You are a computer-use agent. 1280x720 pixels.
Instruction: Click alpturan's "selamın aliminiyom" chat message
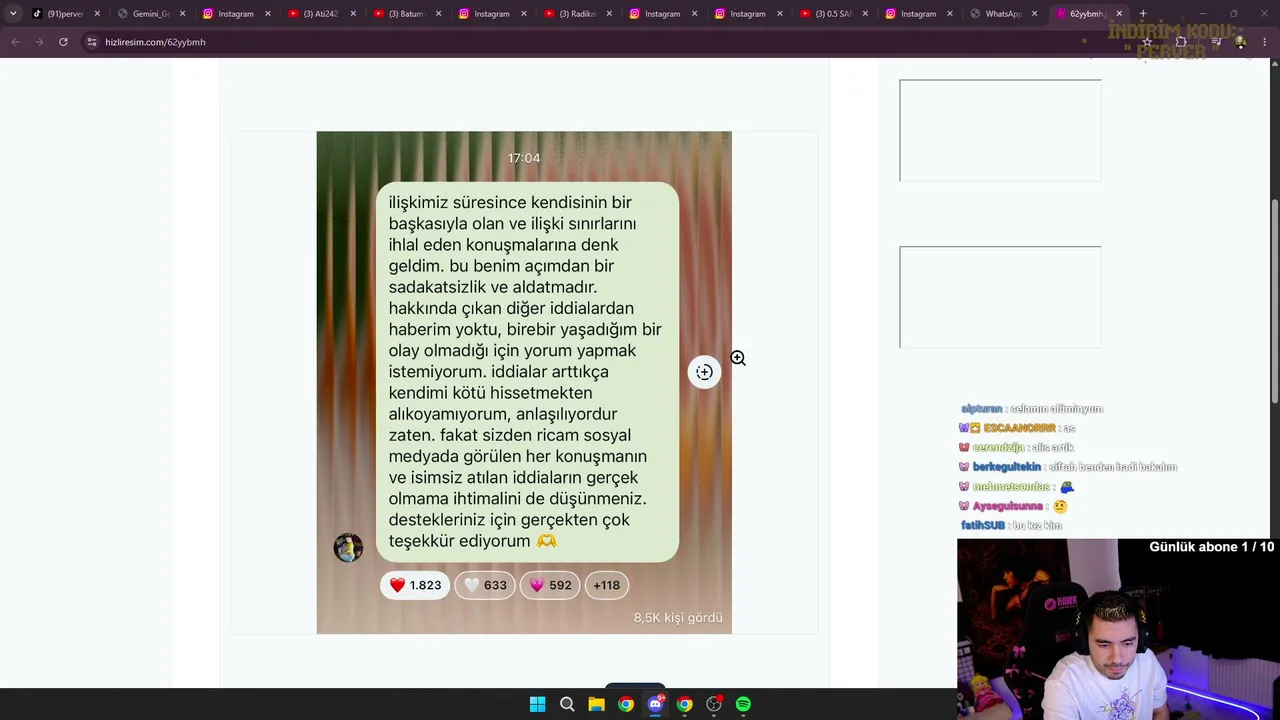1032,409
